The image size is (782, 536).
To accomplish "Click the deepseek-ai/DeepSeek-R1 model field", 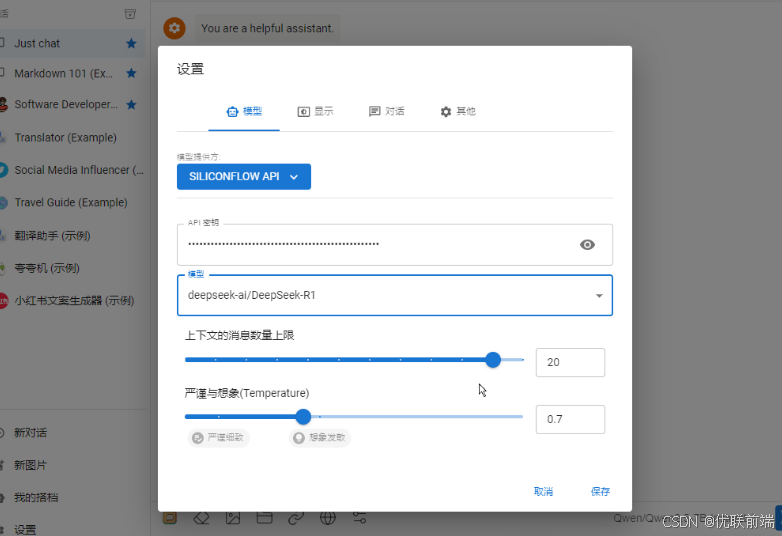I will coord(394,295).
